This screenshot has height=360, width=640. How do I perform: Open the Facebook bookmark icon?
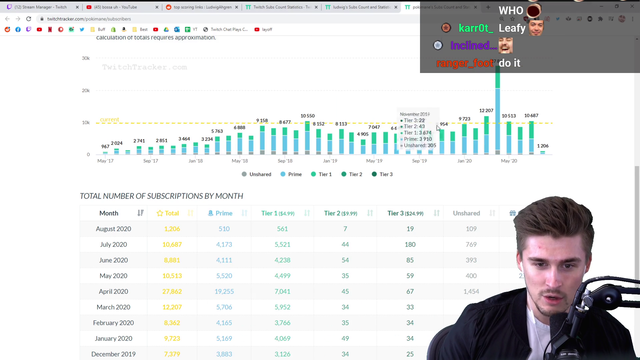(x=18, y=29)
